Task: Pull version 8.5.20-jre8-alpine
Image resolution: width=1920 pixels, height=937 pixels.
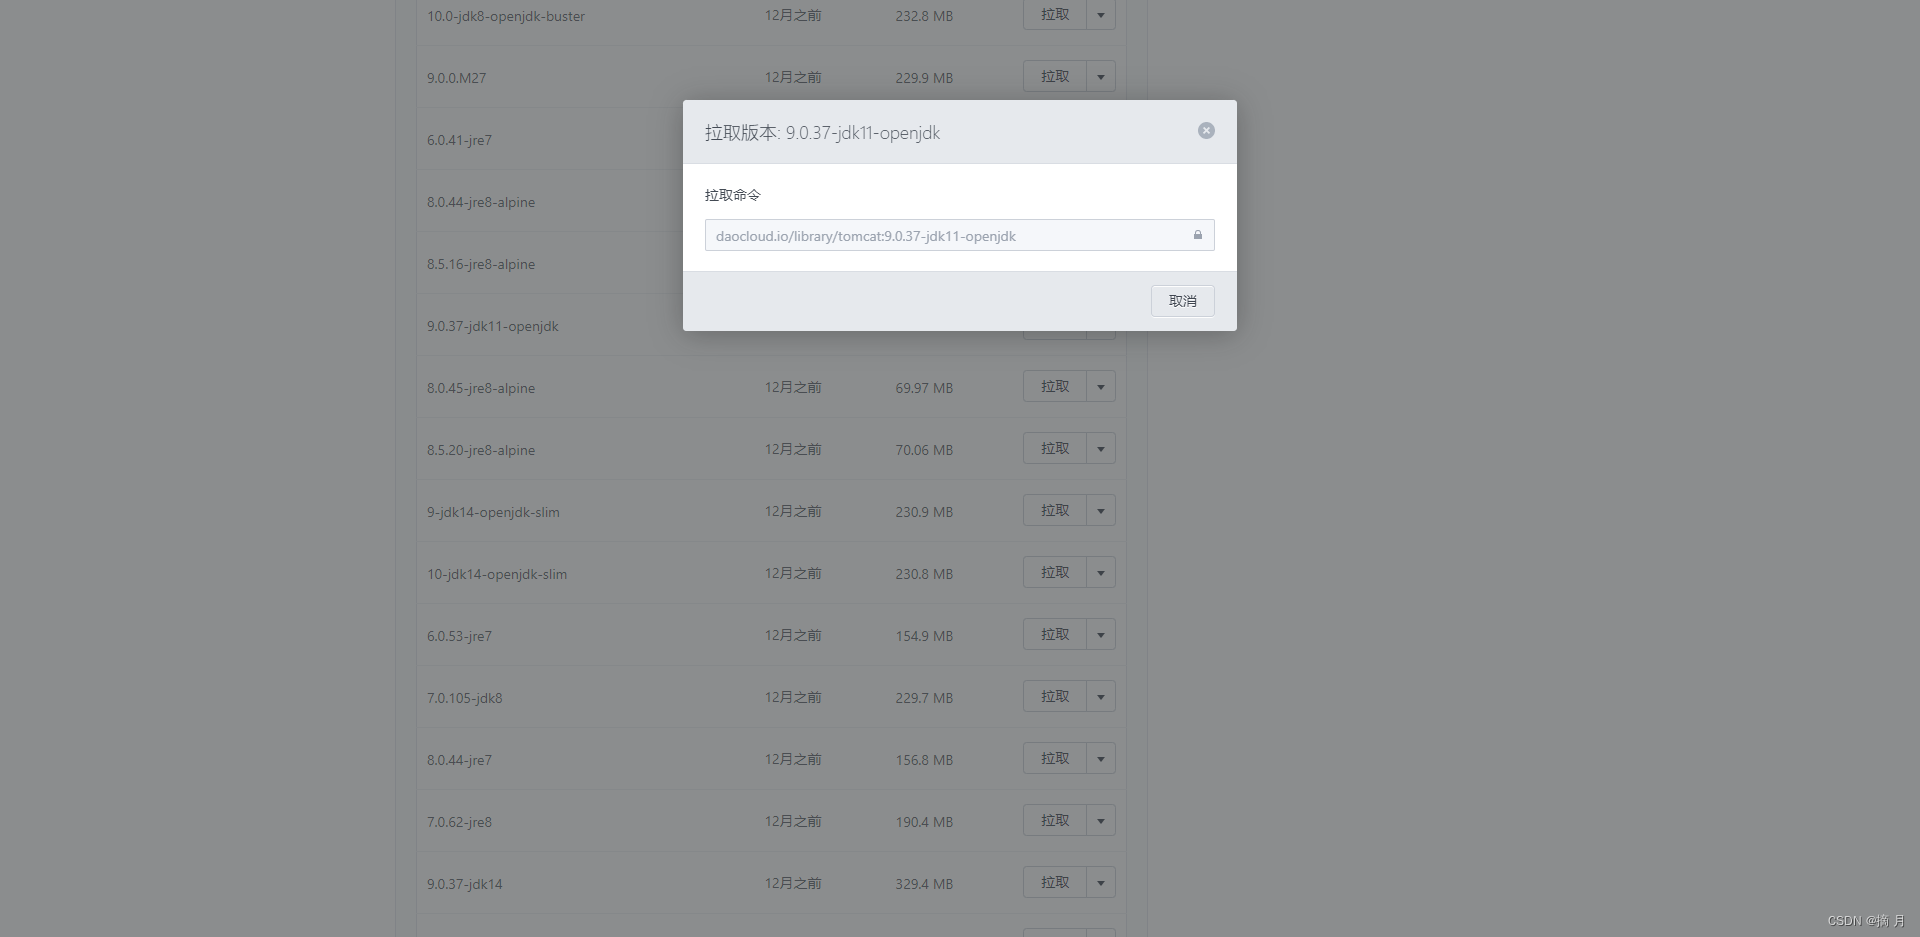Action: click(x=1054, y=449)
